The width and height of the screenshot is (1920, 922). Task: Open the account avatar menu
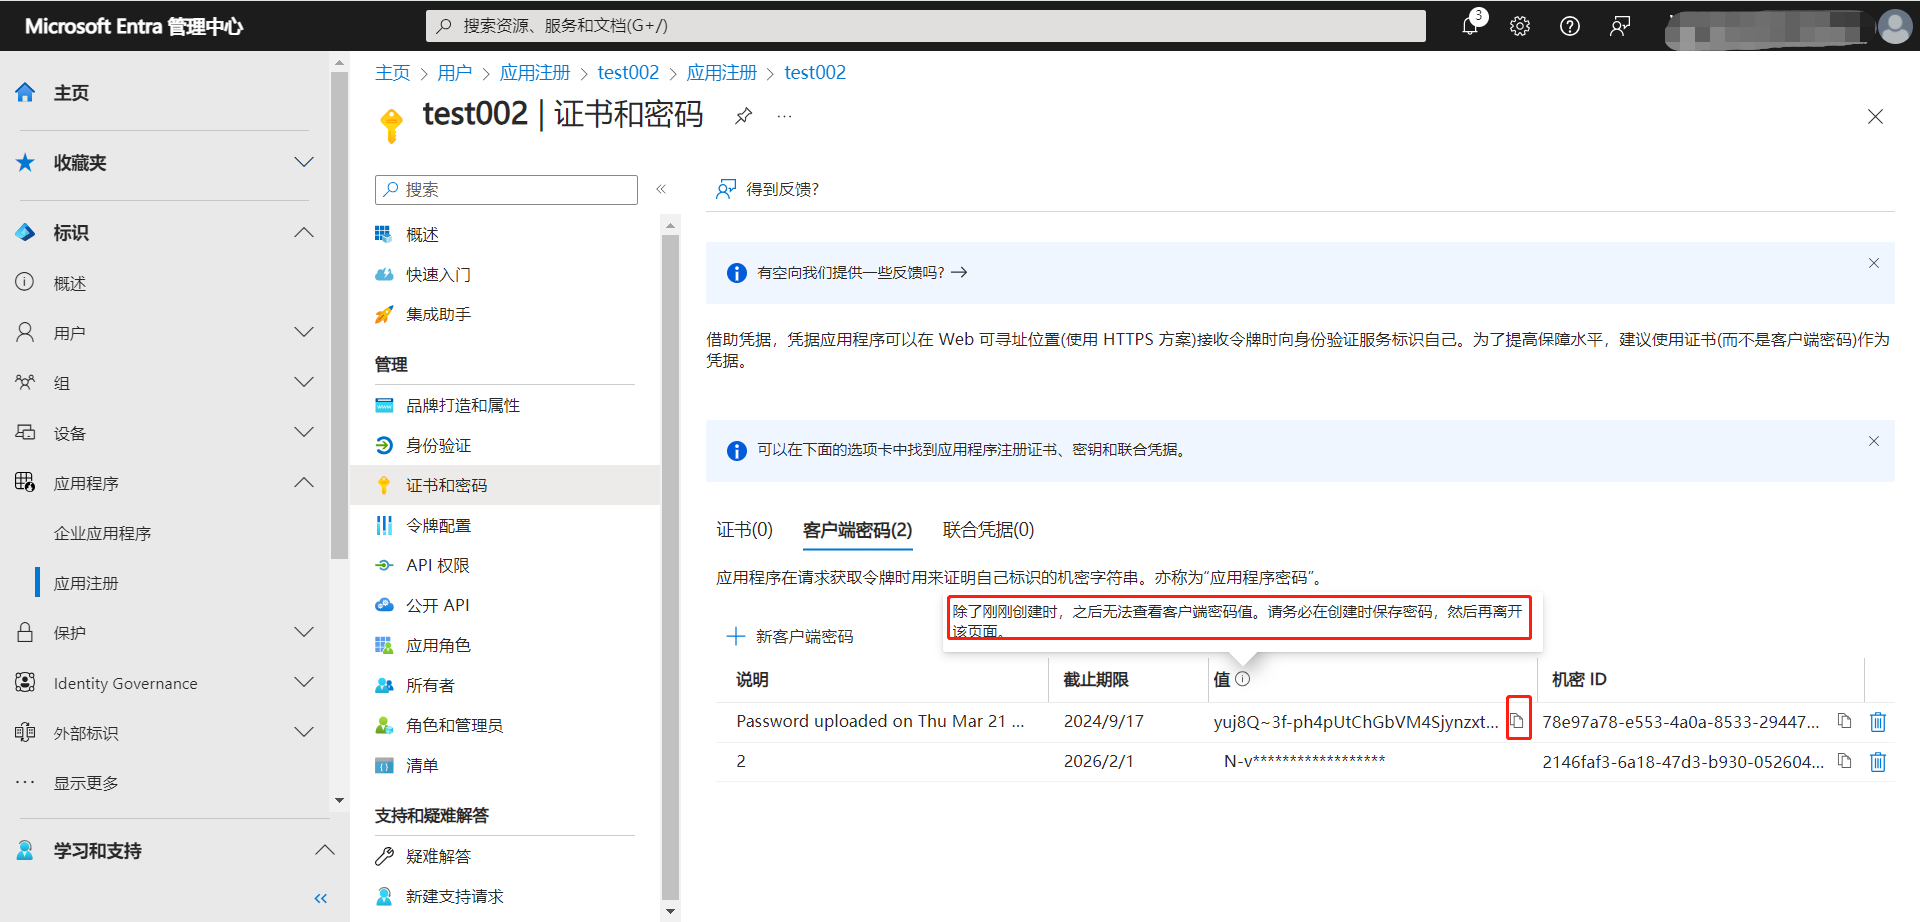pyautogui.click(x=1894, y=26)
